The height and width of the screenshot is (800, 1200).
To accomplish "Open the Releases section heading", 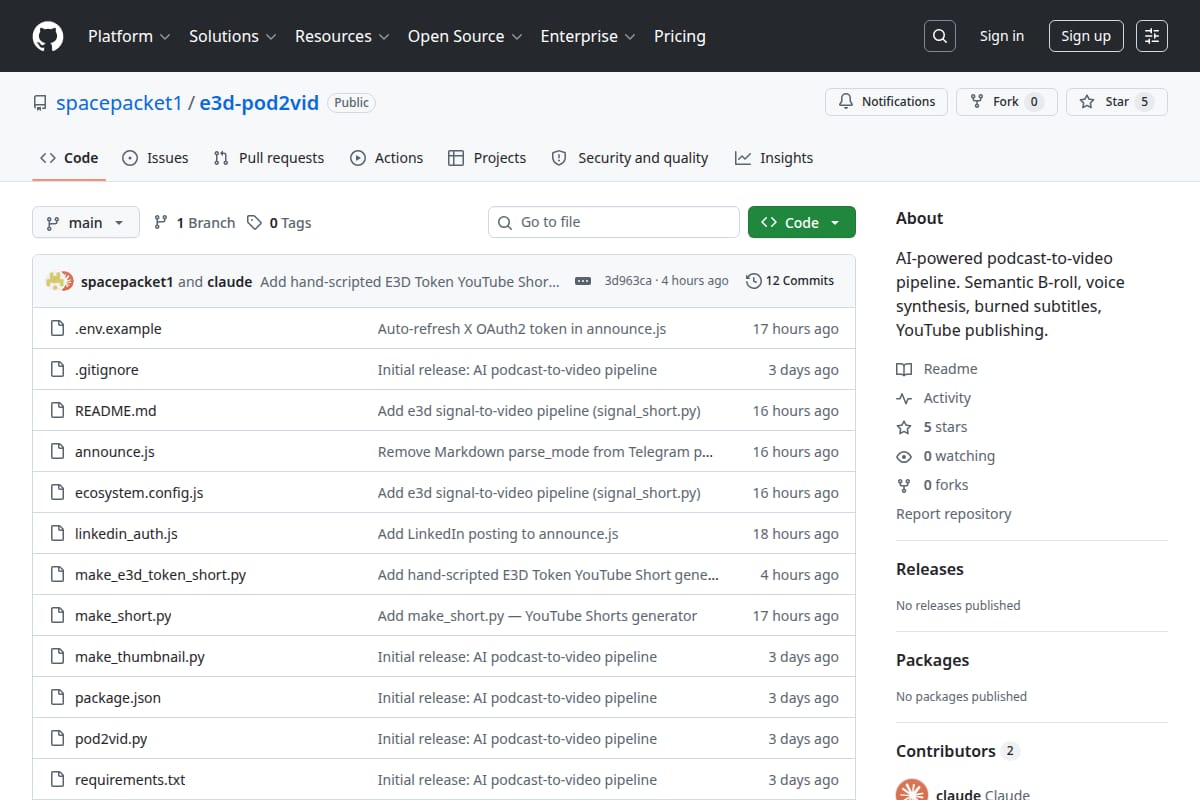I will click(x=930, y=569).
